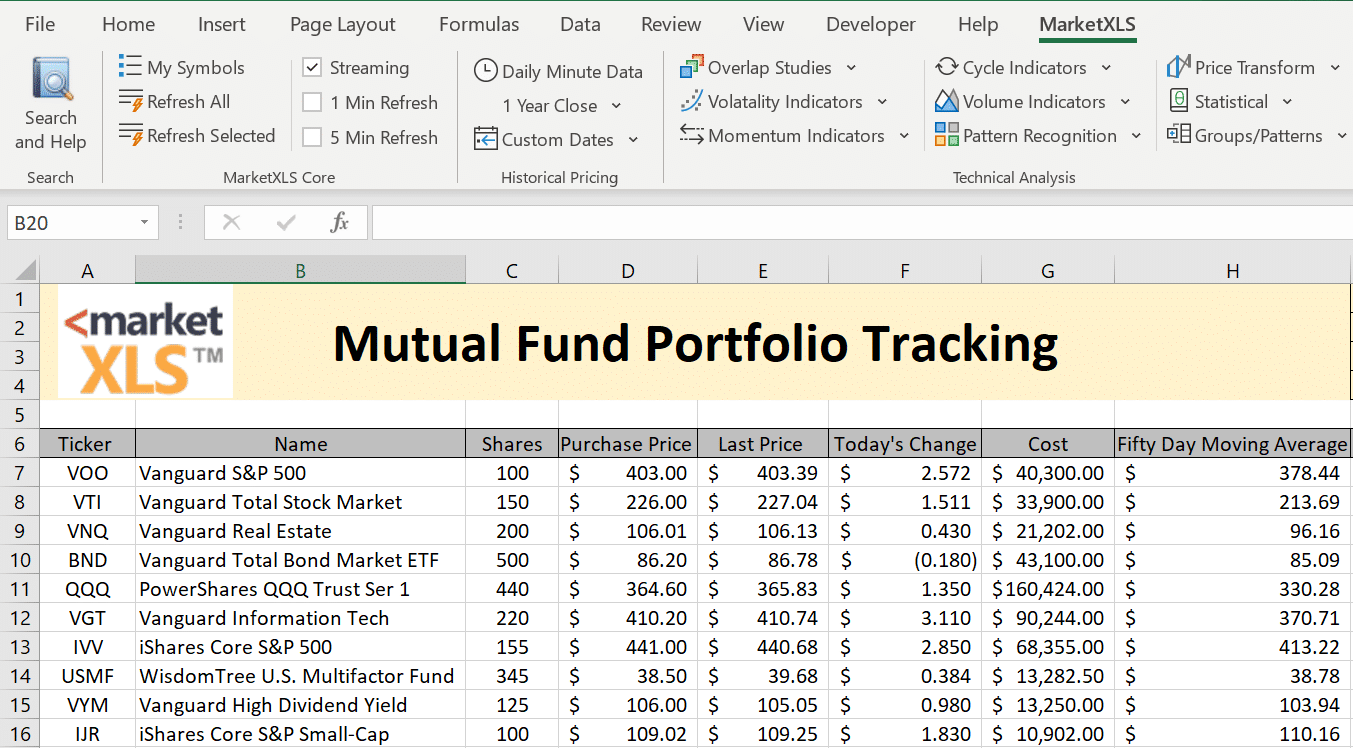Click Price Transform icon

pyautogui.click(x=1179, y=67)
